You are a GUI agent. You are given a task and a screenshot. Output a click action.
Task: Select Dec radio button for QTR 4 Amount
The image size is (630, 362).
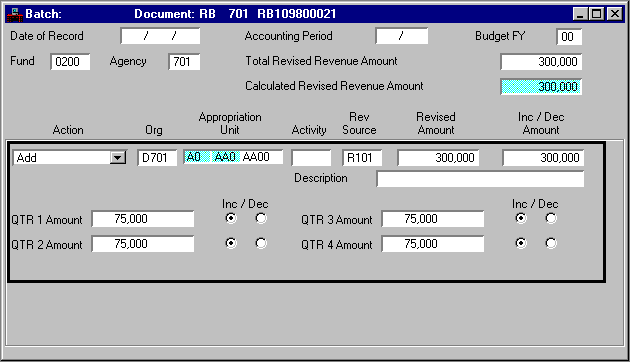pos(551,243)
